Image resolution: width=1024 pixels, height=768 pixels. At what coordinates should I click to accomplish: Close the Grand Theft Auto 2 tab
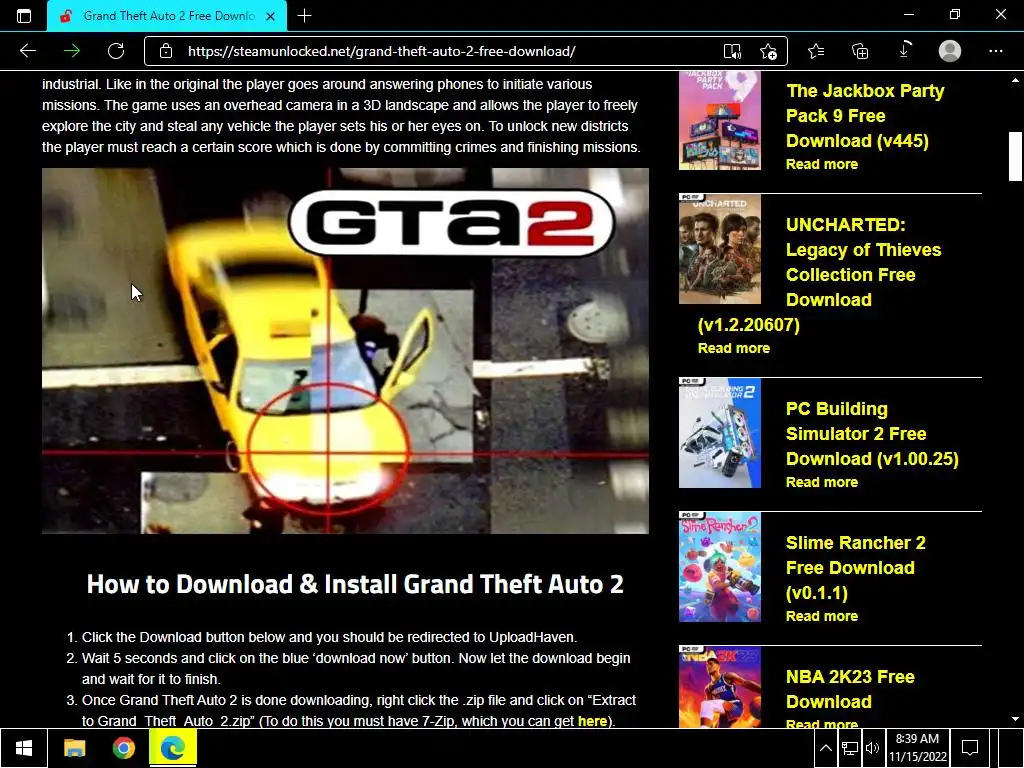(x=270, y=16)
